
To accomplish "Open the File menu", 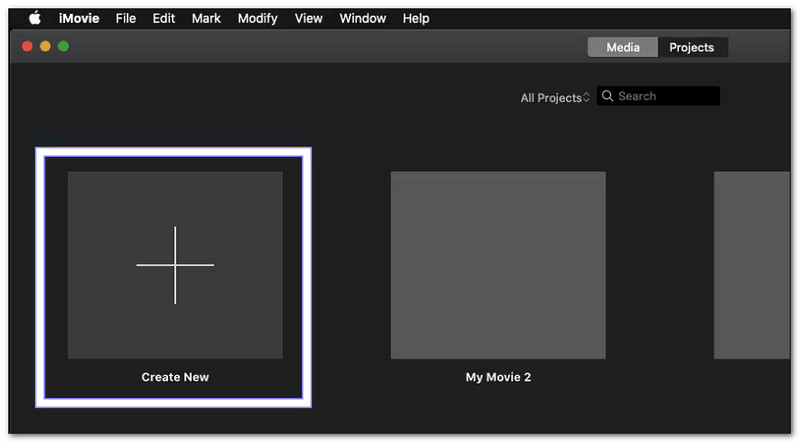I will (x=126, y=18).
